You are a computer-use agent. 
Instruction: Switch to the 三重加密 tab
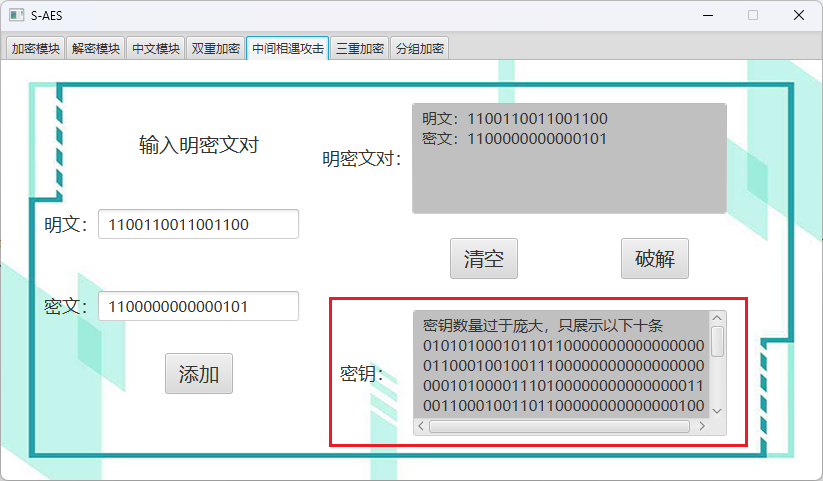coord(360,48)
